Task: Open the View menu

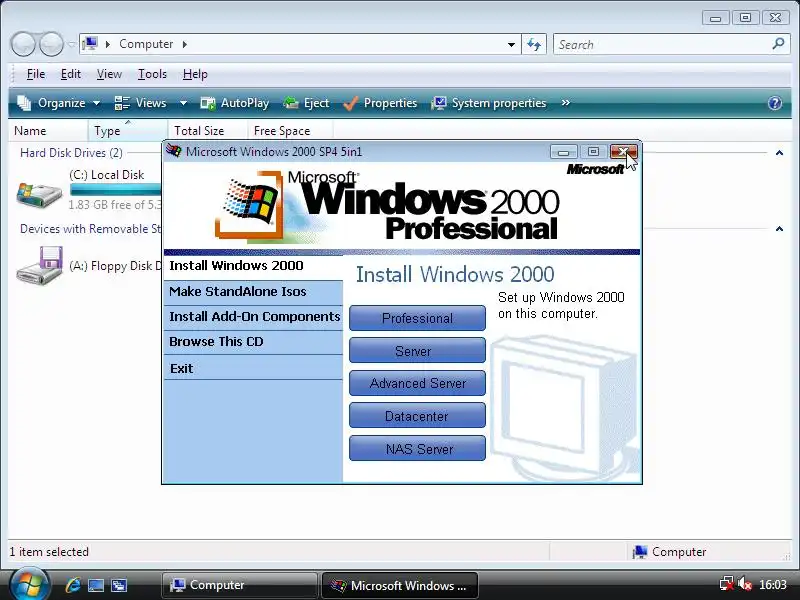Action: click(x=109, y=74)
